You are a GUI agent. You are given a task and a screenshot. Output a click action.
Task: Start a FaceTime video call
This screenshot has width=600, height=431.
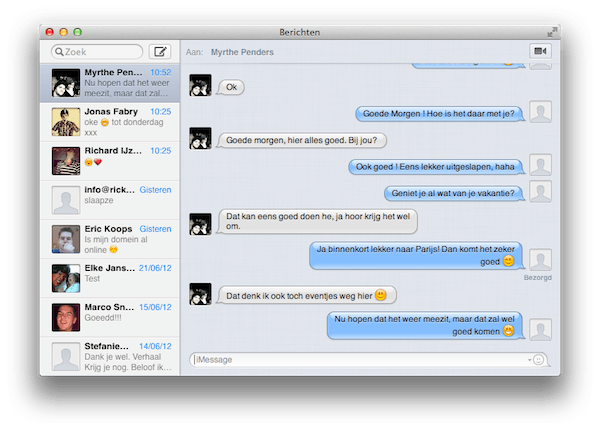pos(540,51)
